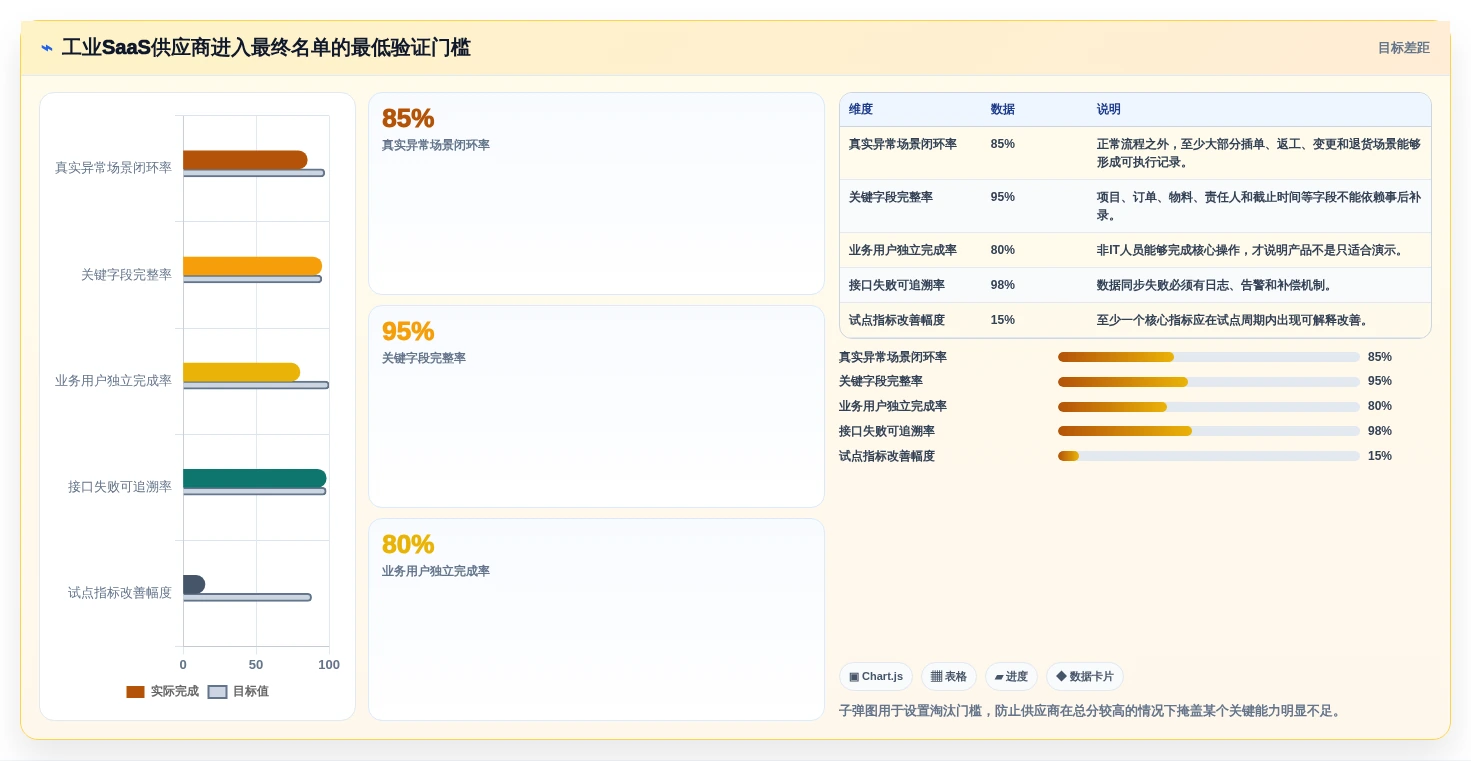Toggle the 实际完成 legend swatch

[135, 692]
